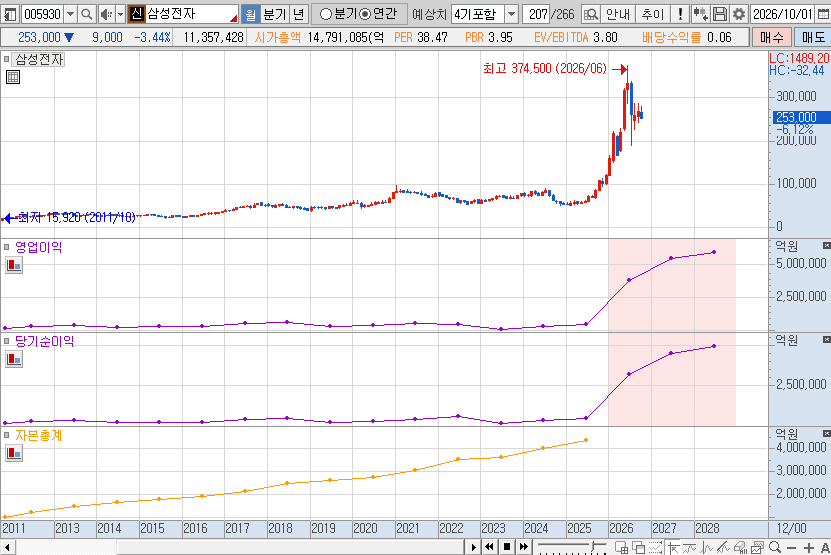The image size is (831, 555).
Task: Click the horizontal scrollbar left arrow
Action: coord(6,547)
